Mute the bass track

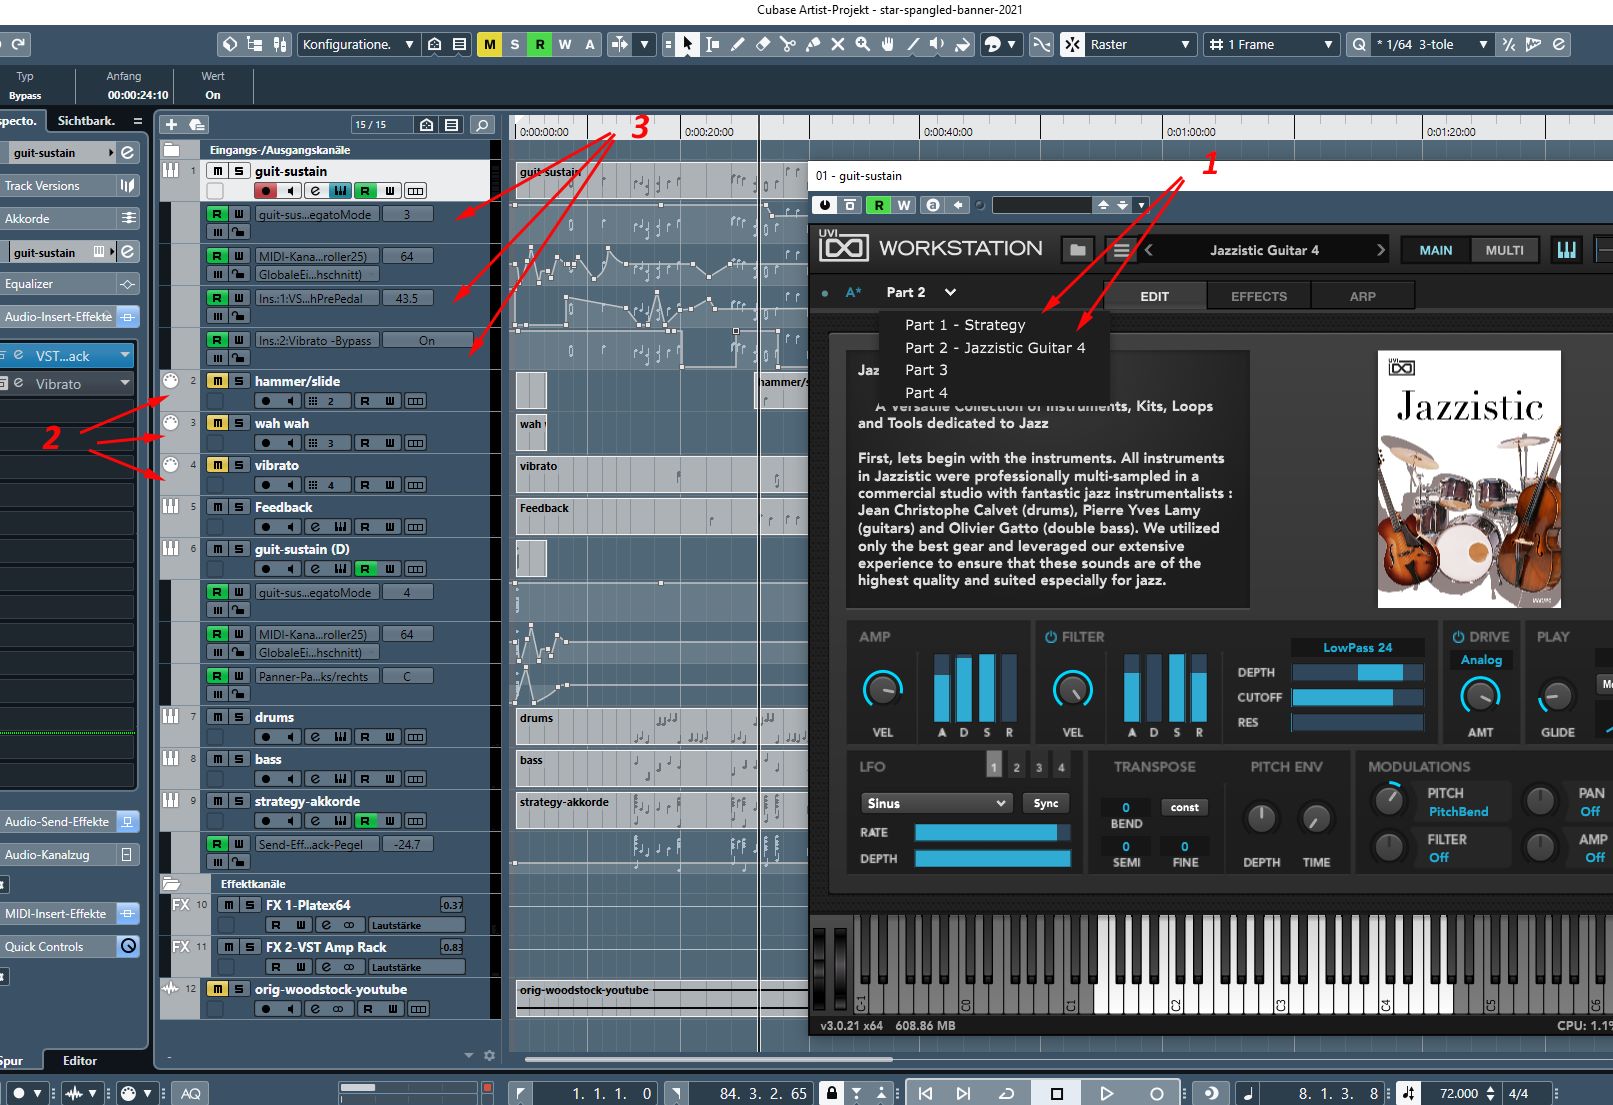point(217,759)
